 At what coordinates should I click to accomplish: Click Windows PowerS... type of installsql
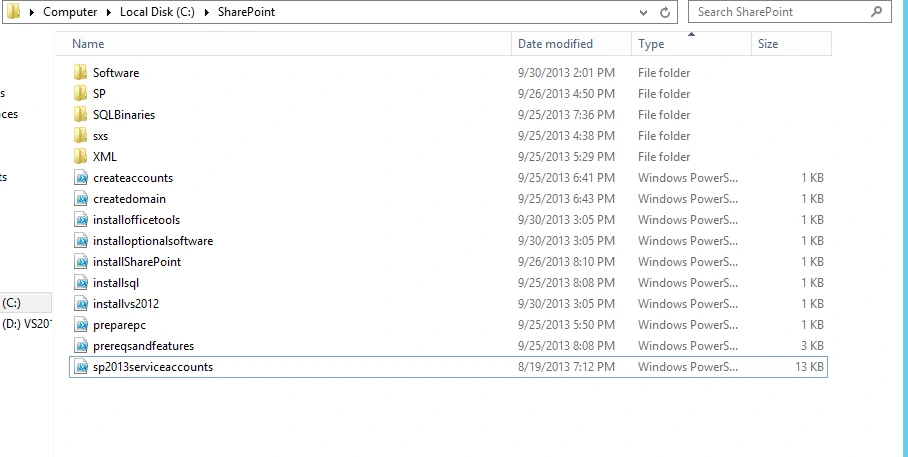[x=688, y=283]
